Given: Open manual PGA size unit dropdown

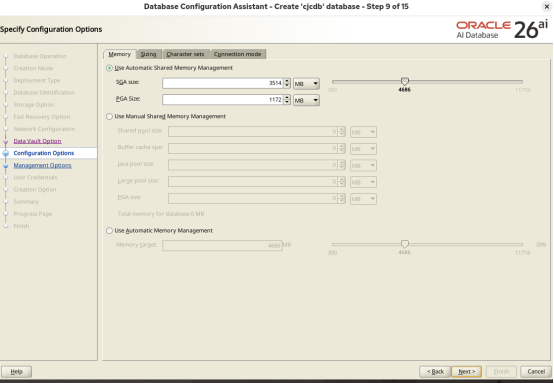Looking at the screenshot, I should 363,199.
